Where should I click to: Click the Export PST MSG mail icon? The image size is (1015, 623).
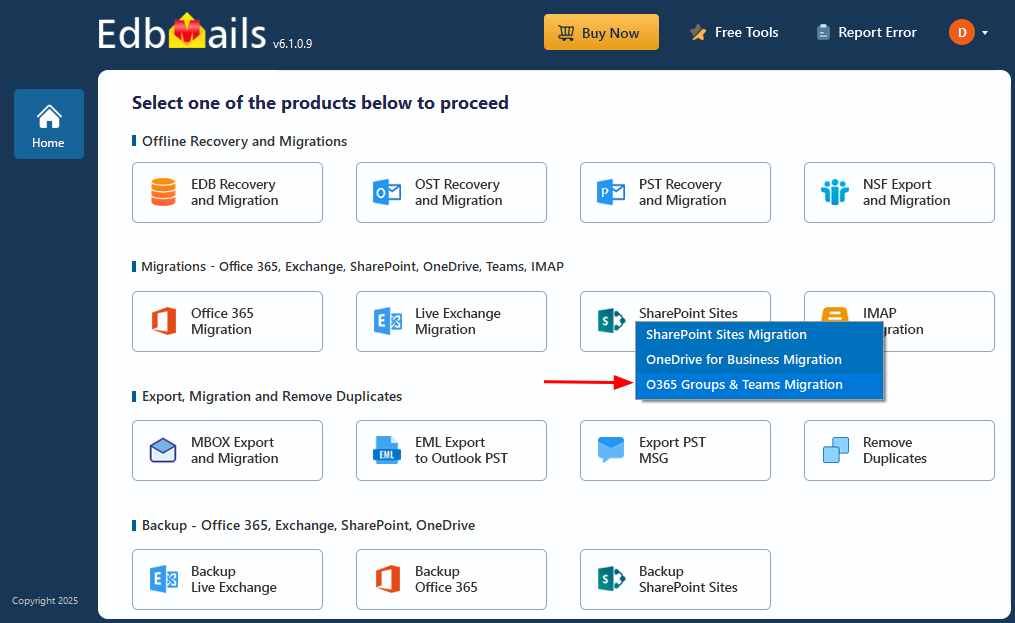click(x=610, y=449)
